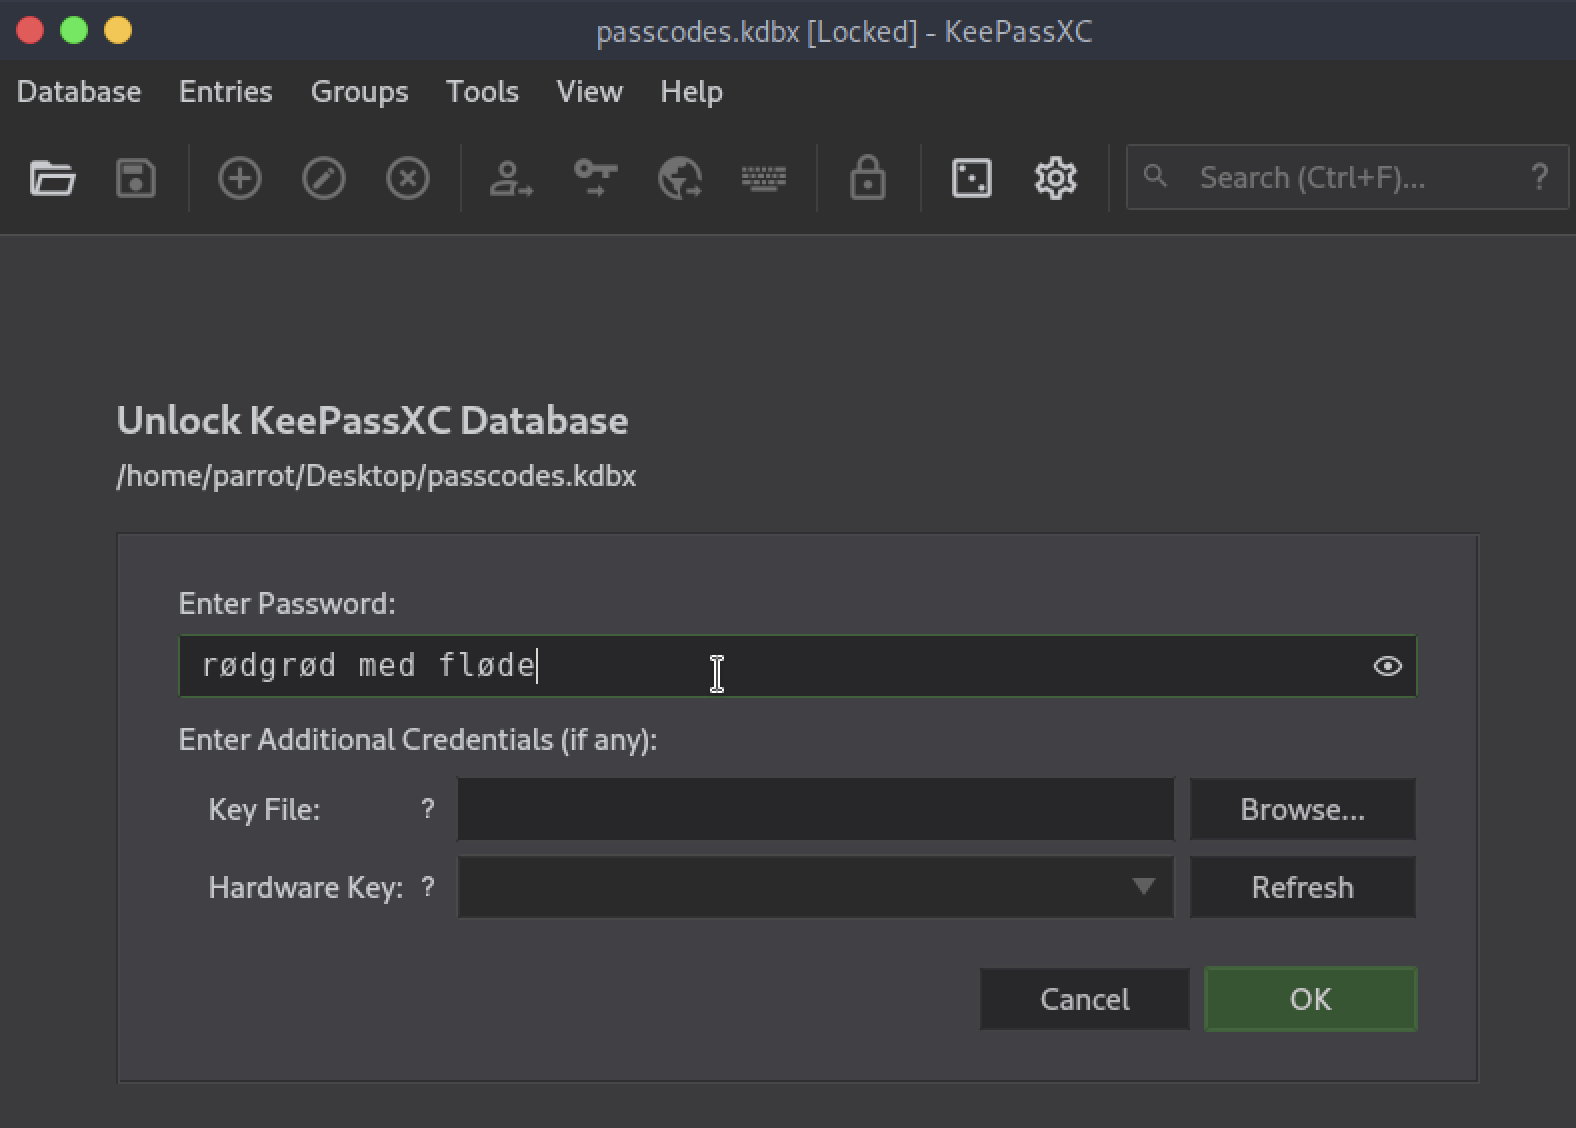Click the Hardware Key: label

(x=306, y=887)
